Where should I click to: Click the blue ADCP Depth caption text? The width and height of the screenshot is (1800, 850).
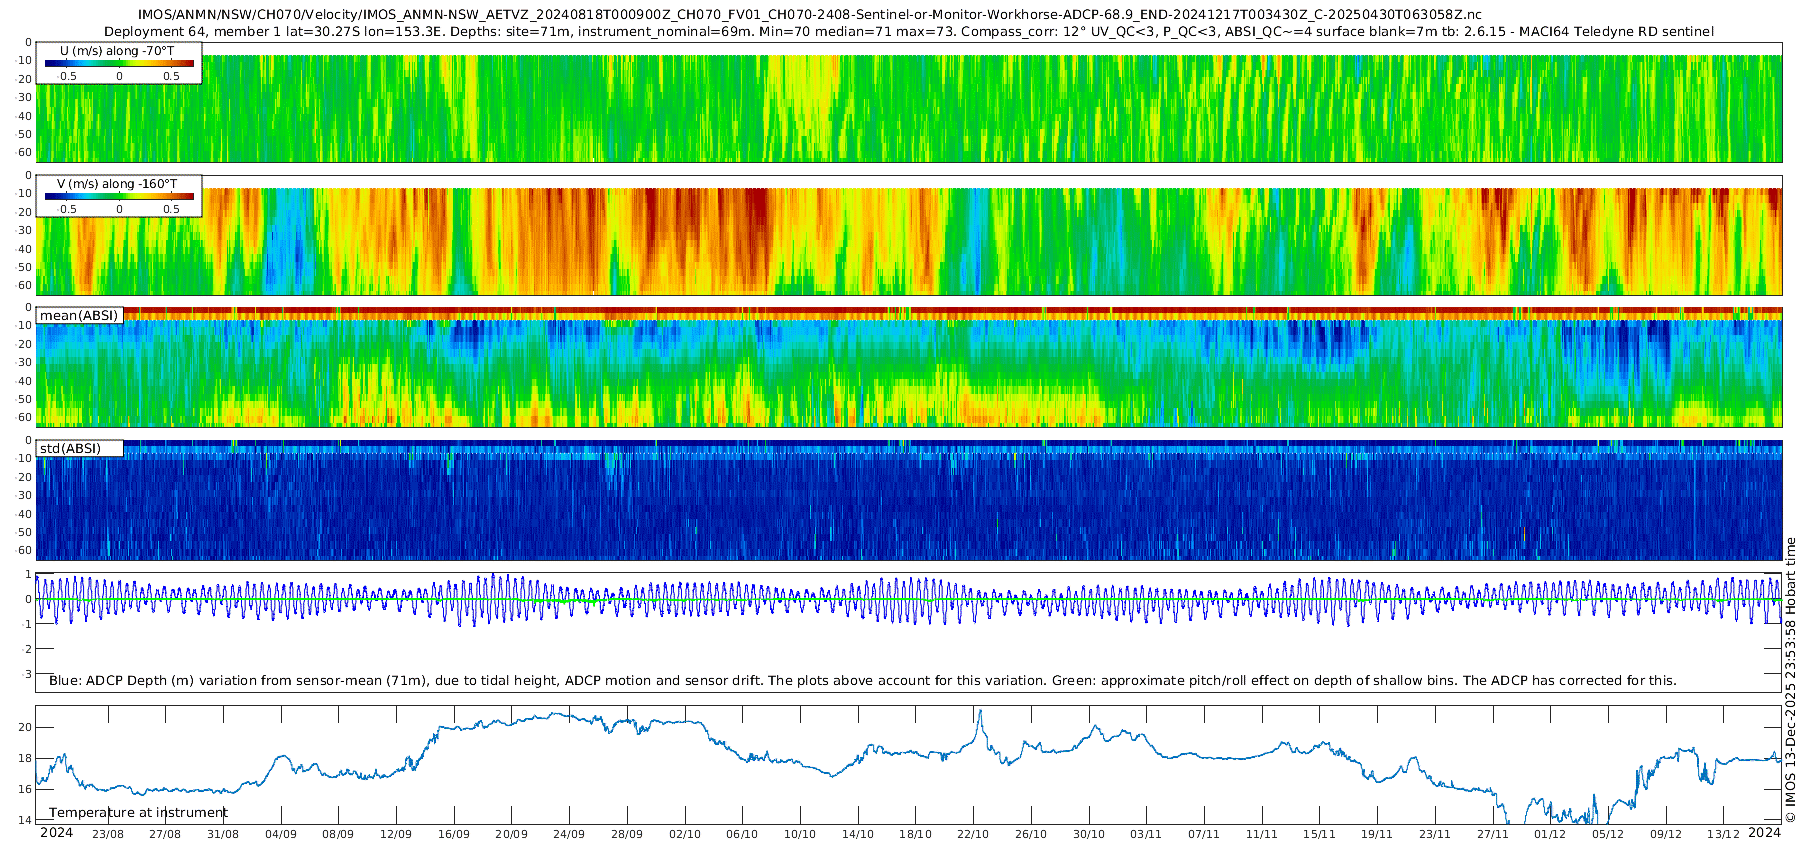(x=862, y=681)
